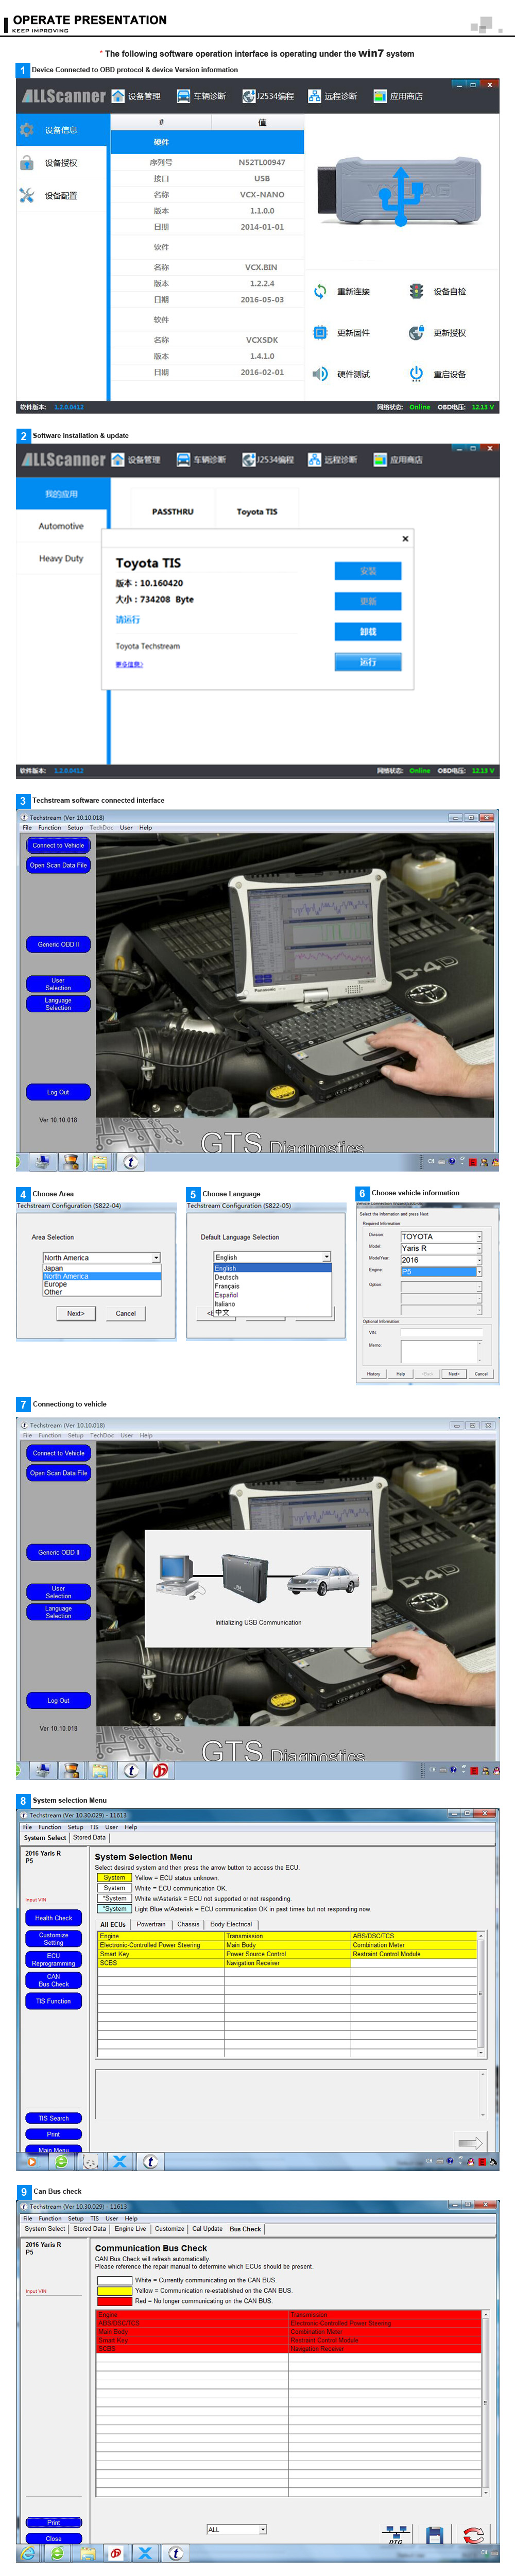This screenshot has height=2576, width=515.
Task: Select the Restraint Control Module ECU cell
Action: 414,1954
